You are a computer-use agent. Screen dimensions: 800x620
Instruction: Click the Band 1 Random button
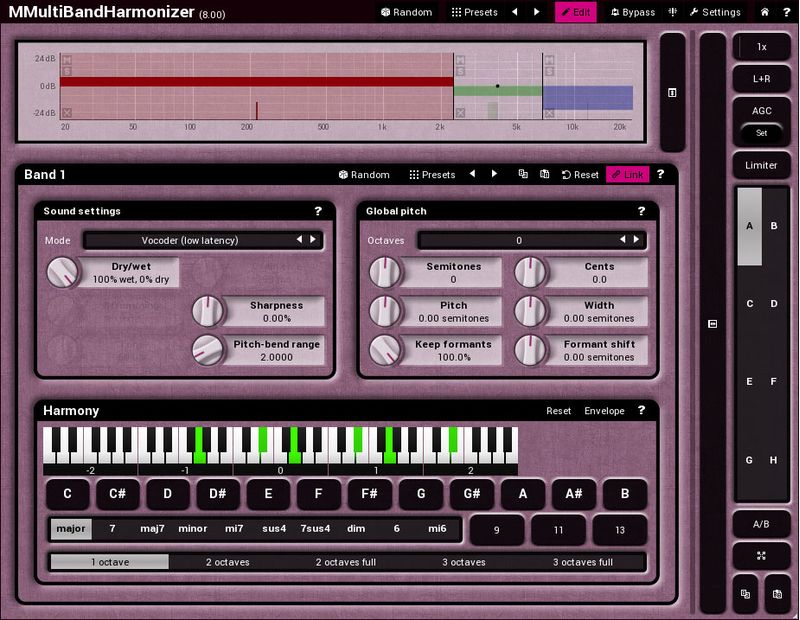(x=364, y=175)
